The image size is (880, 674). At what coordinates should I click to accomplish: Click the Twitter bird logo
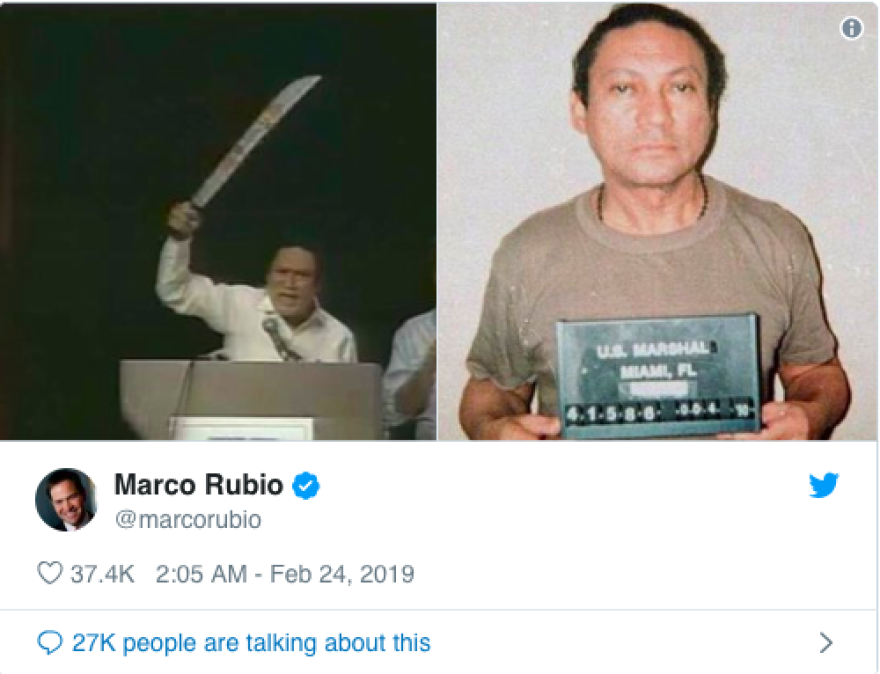point(823,485)
